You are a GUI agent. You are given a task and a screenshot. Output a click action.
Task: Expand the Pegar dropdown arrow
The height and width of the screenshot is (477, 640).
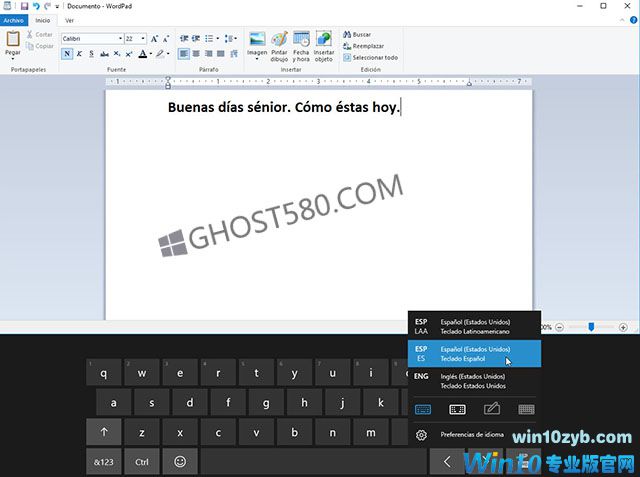click(x=13, y=59)
